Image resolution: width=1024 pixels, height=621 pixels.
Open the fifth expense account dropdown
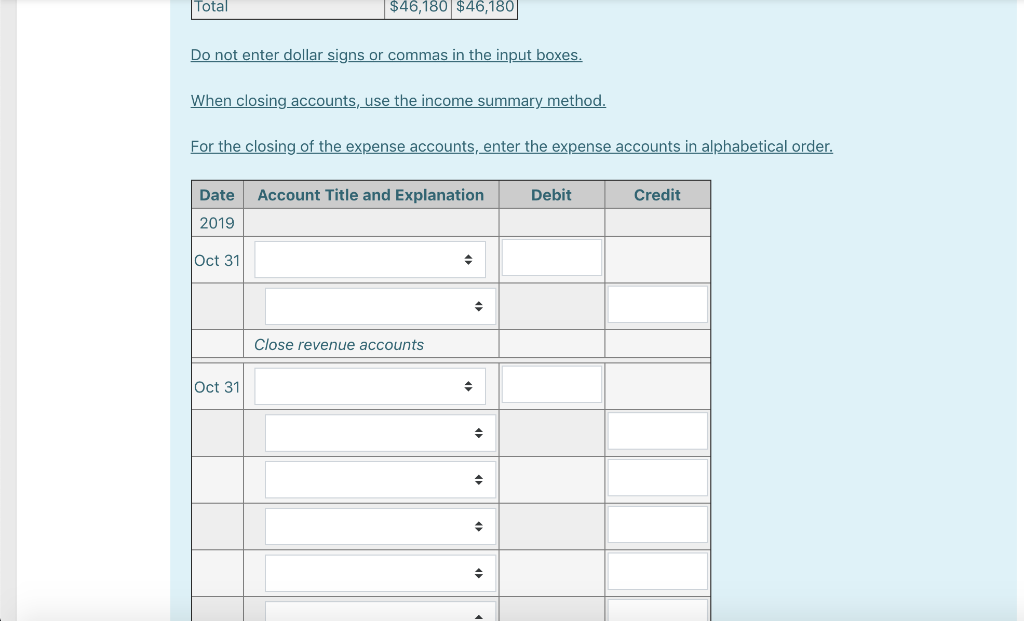[x=380, y=572]
